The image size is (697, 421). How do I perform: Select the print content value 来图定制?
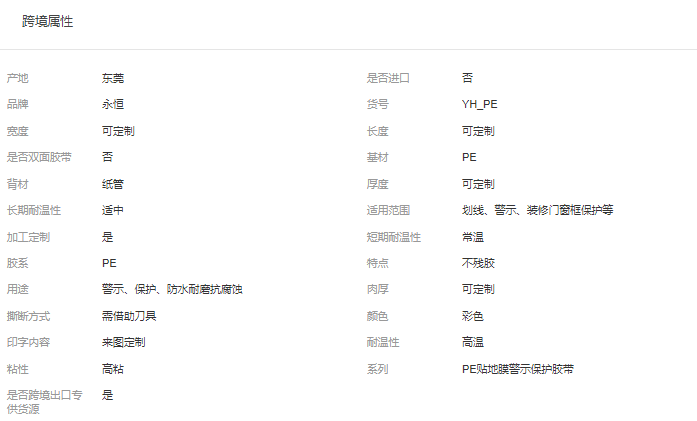pyautogui.click(x=124, y=342)
